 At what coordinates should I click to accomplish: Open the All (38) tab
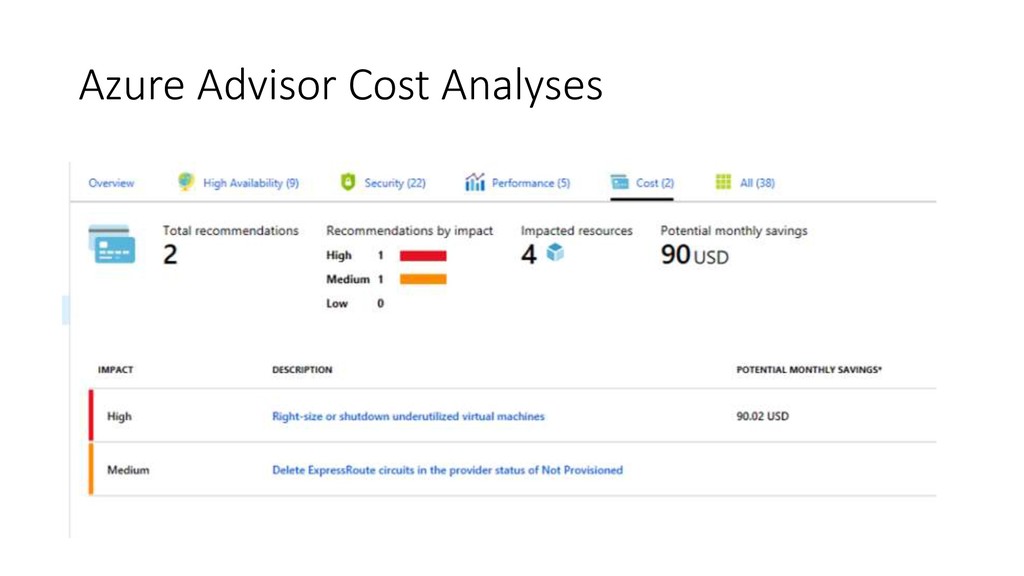(x=758, y=183)
